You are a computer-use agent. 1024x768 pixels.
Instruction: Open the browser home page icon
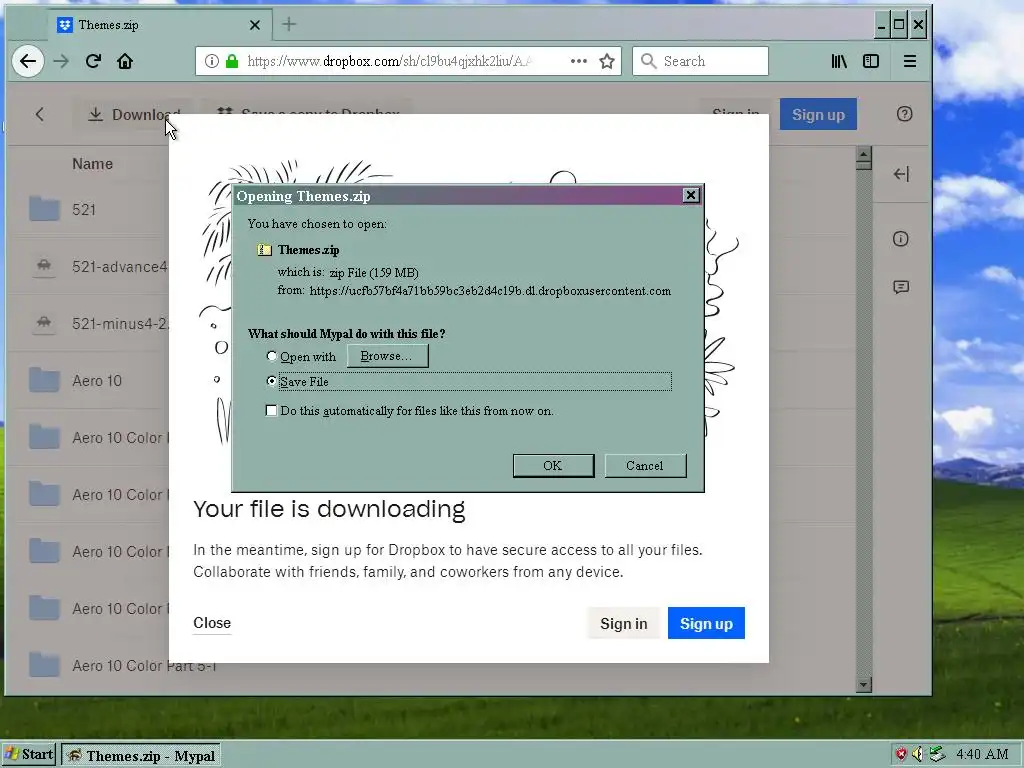point(125,61)
